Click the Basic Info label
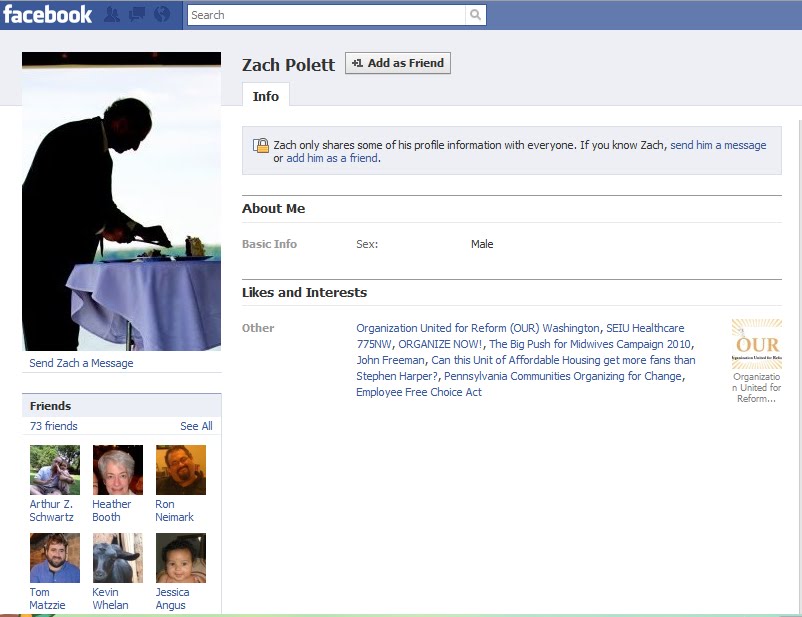 (x=269, y=244)
